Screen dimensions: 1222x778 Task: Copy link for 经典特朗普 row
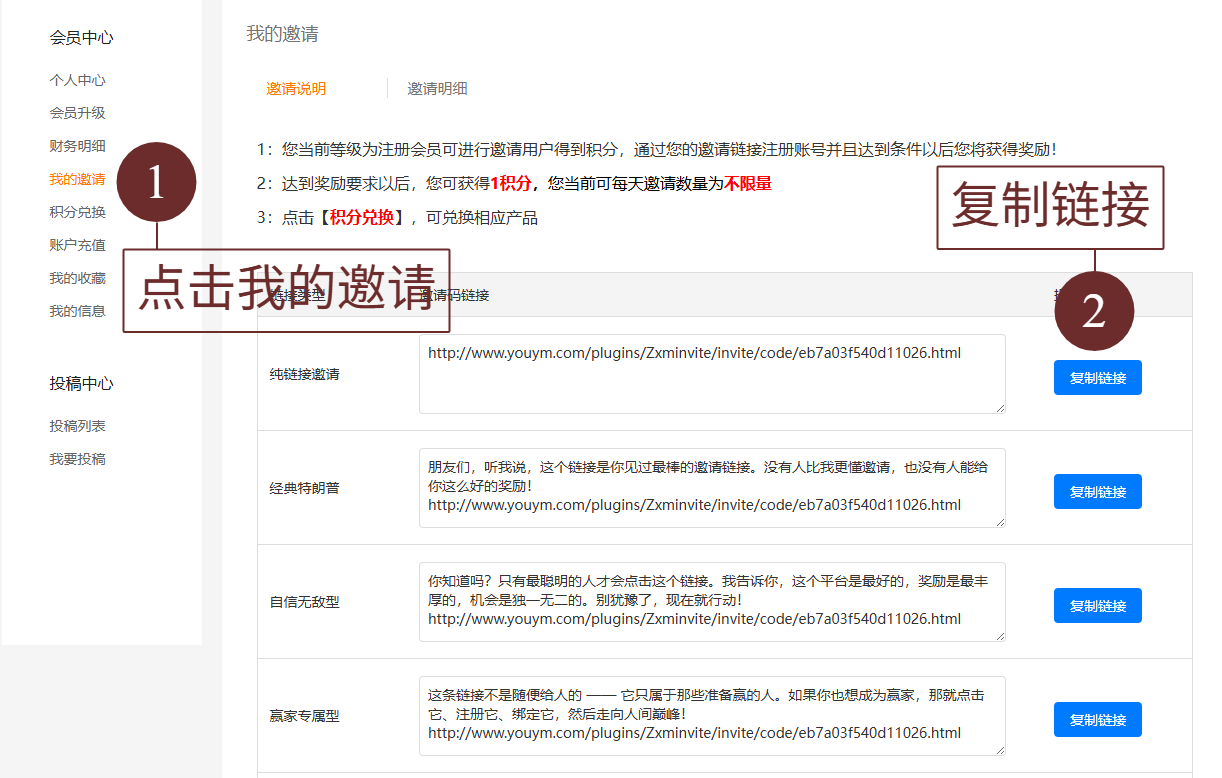click(x=1098, y=492)
